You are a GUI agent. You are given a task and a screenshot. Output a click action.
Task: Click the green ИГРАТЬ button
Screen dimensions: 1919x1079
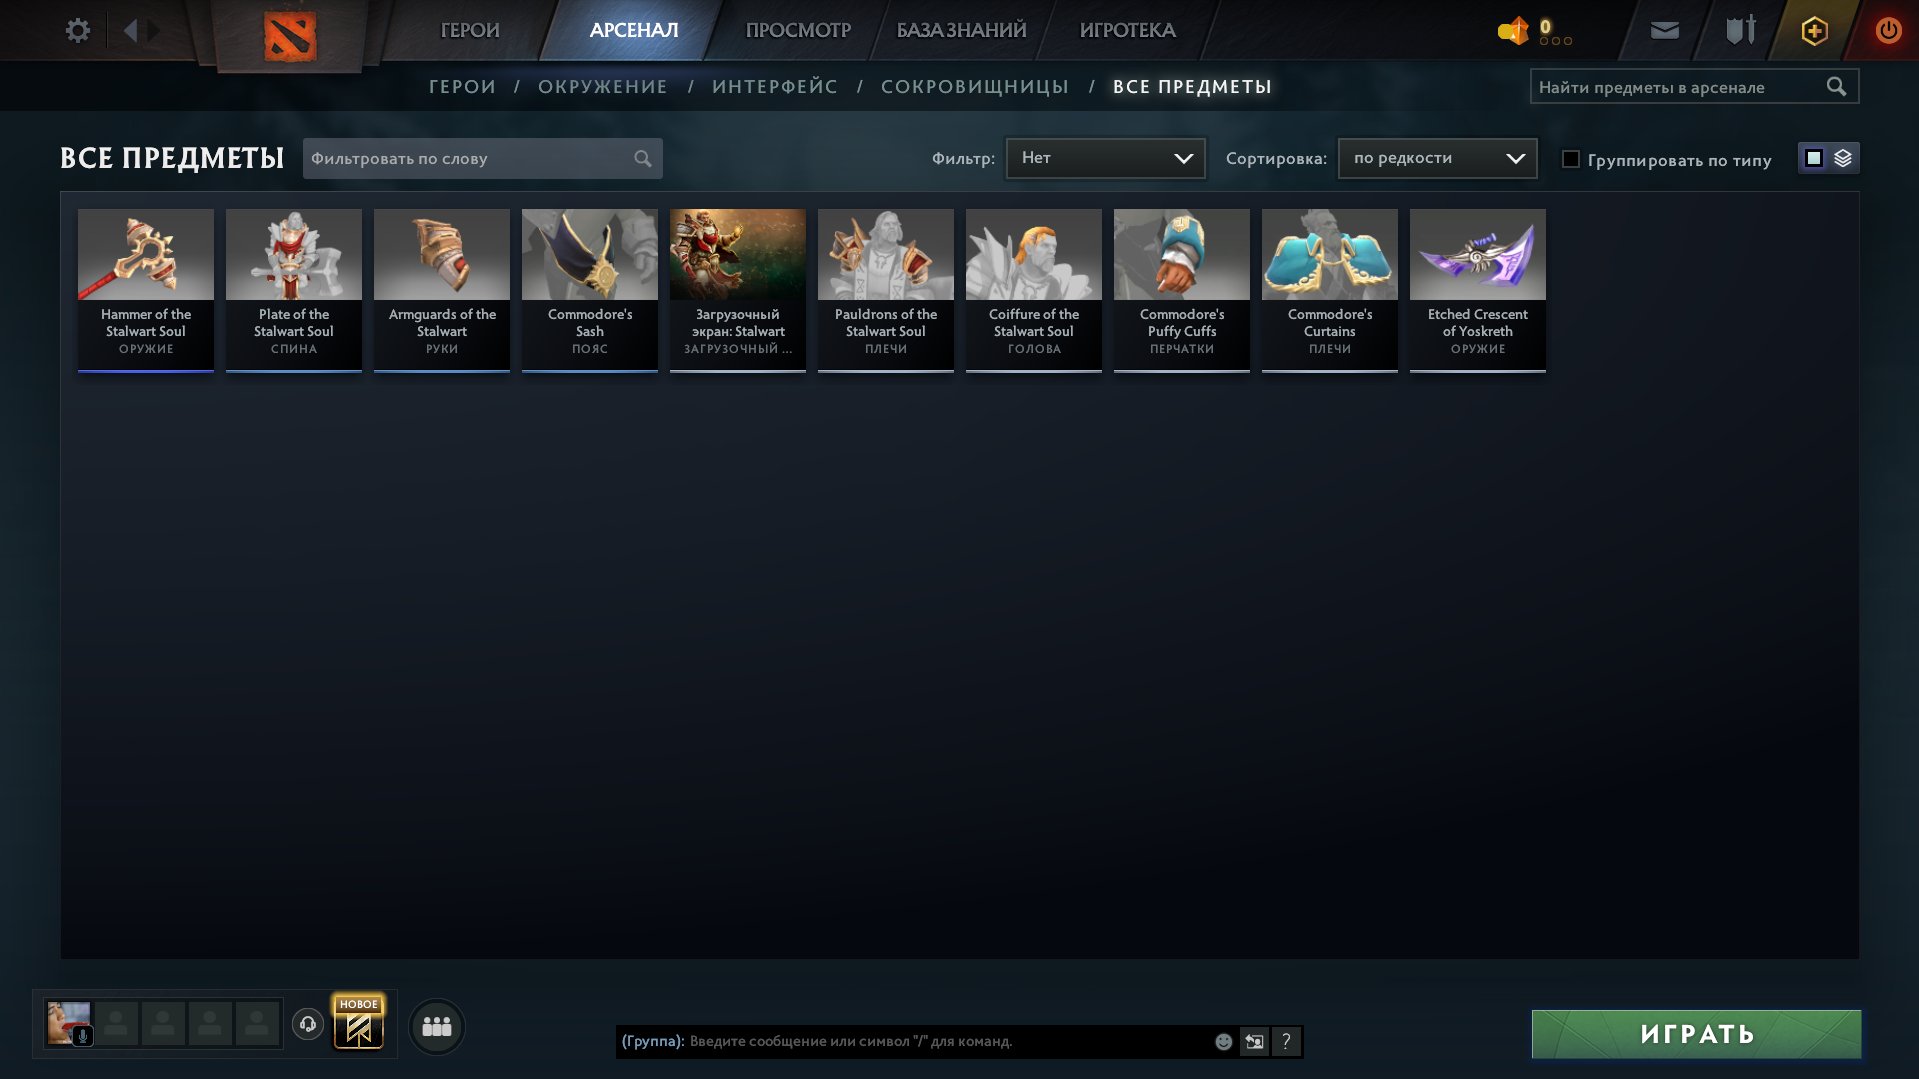(x=1696, y=1034)
